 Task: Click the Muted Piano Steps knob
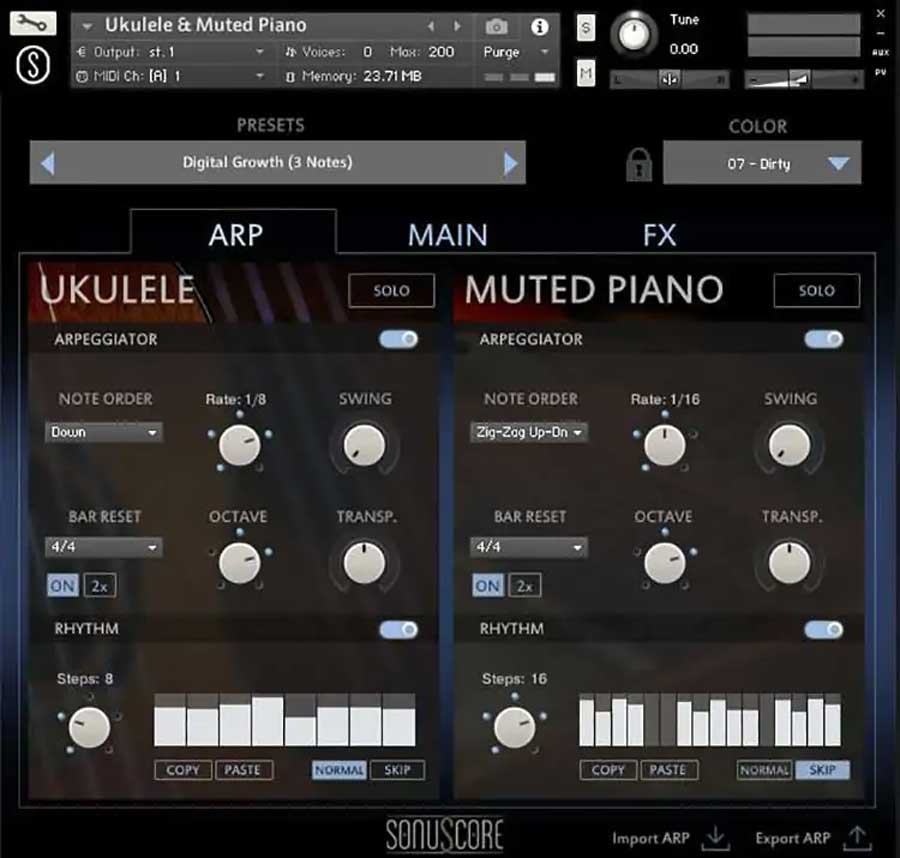click(514, 728)
